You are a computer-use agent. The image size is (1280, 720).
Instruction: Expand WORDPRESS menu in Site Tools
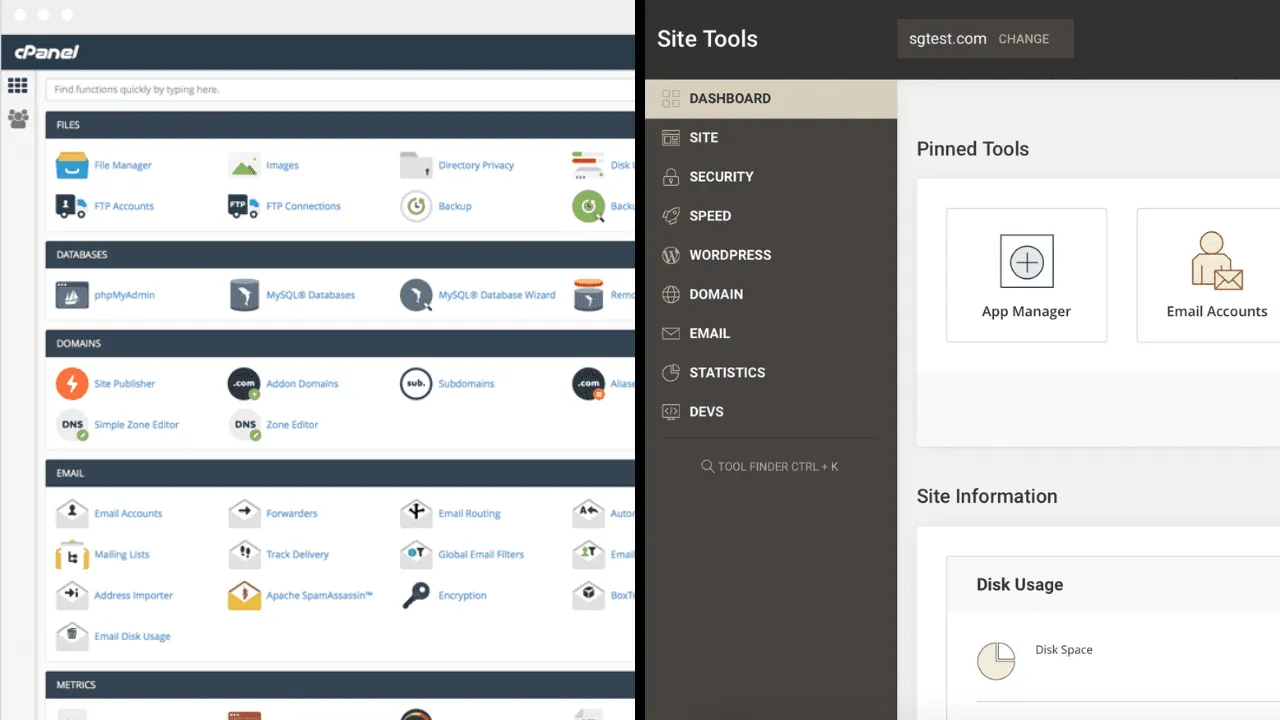(771, 255)
